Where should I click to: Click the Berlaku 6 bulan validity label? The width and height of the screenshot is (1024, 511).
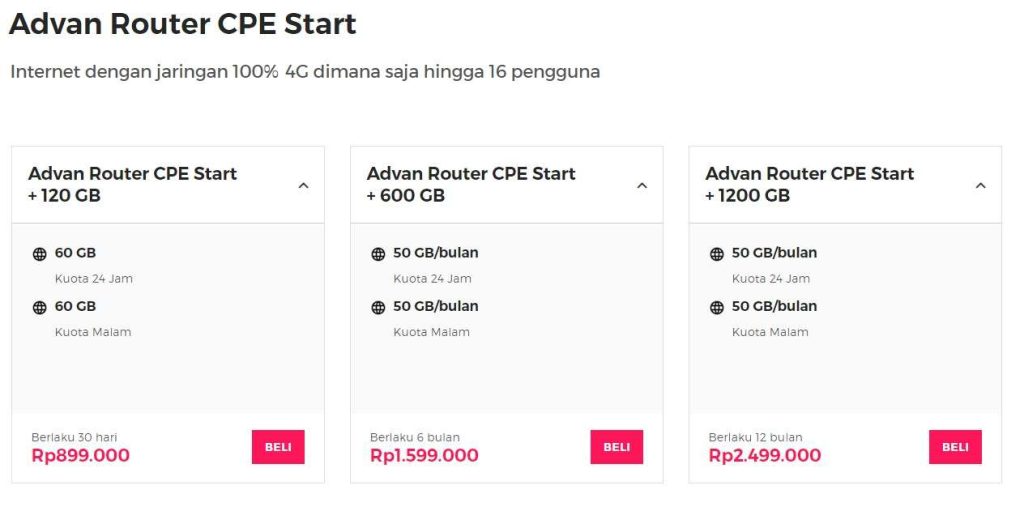[415, 437]
